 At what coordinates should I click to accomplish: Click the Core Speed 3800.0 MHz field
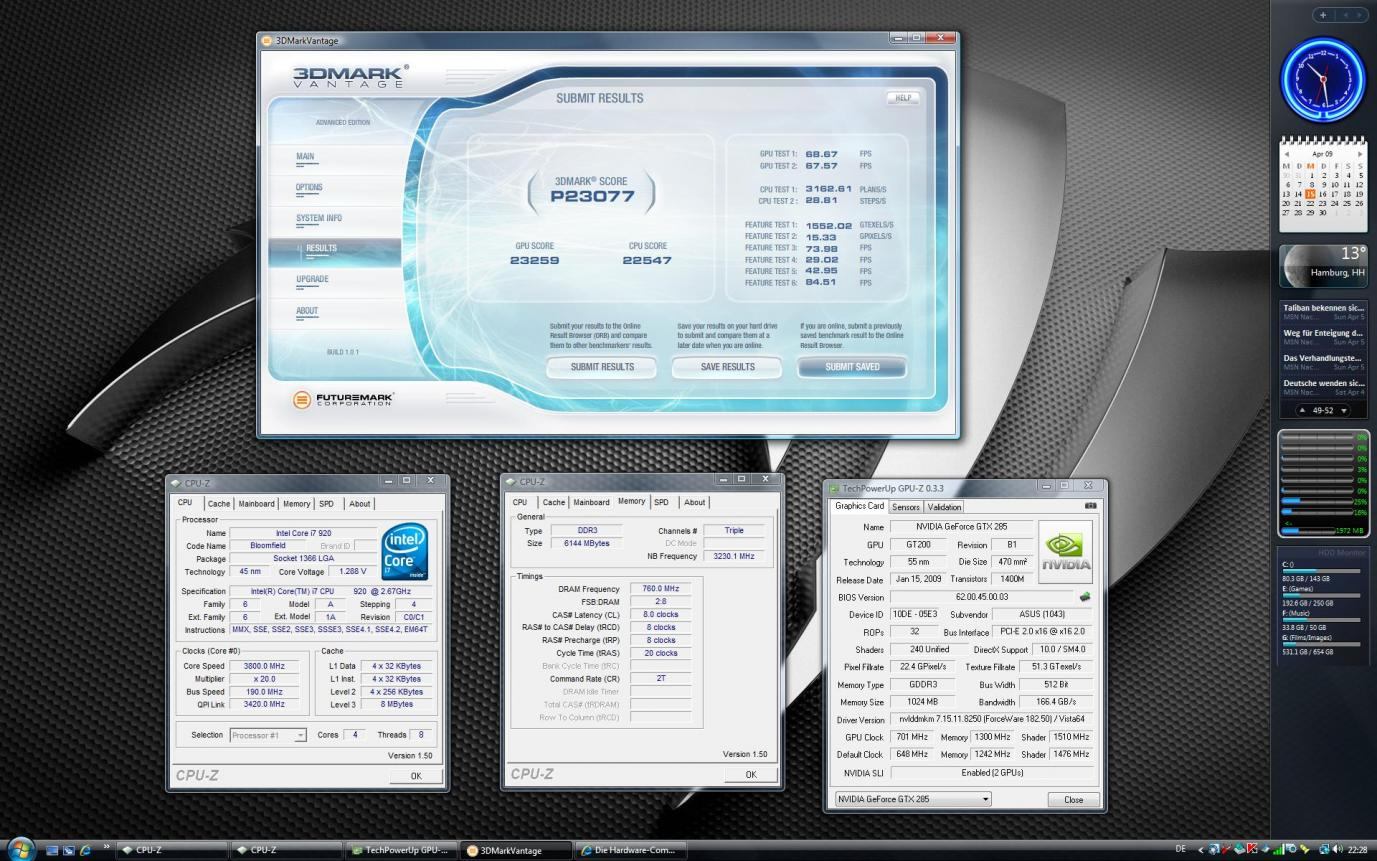[x=262, y=666]
